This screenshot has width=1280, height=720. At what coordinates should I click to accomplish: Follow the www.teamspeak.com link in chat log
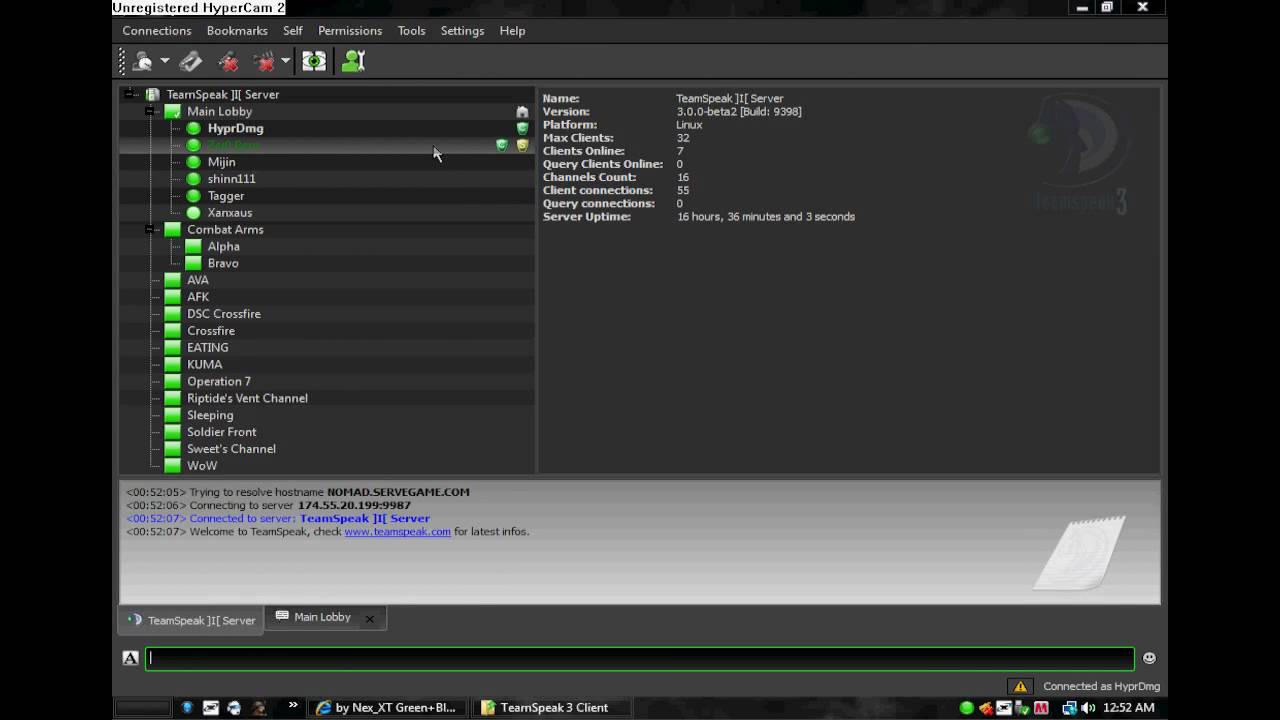coord(397,532)
